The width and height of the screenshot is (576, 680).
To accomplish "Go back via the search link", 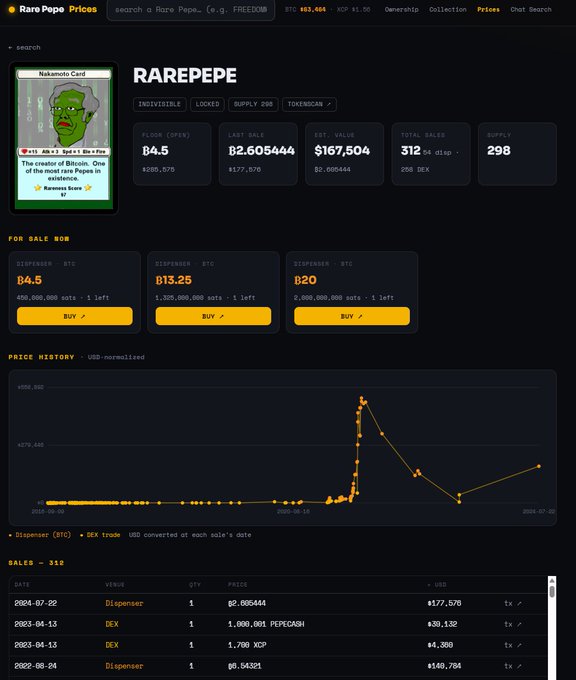I will click(24, 47).
